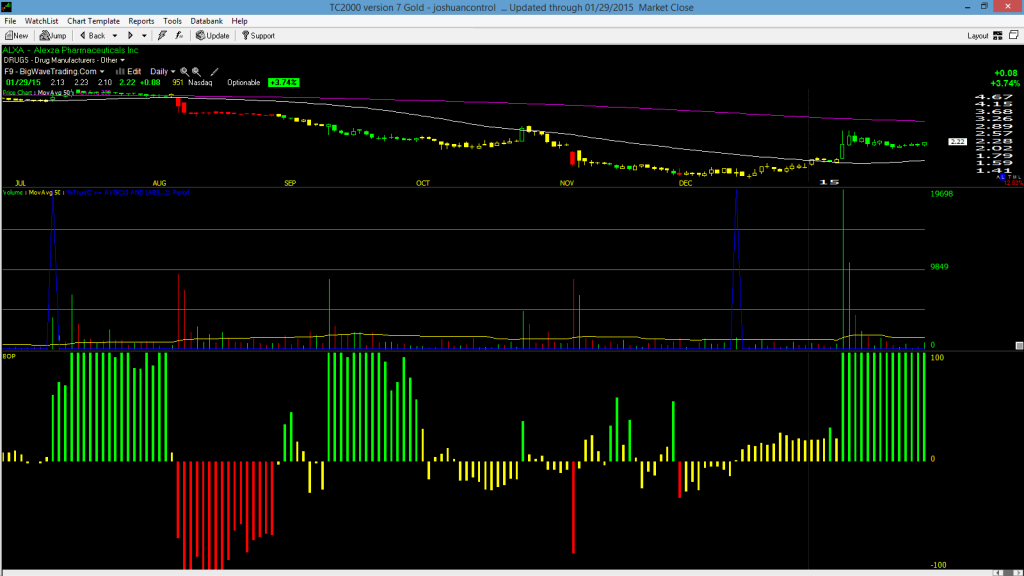Change the Daily time frame dropdown
The height and width of the screenshot is (576, 1024).
click(x=163, y=72)
